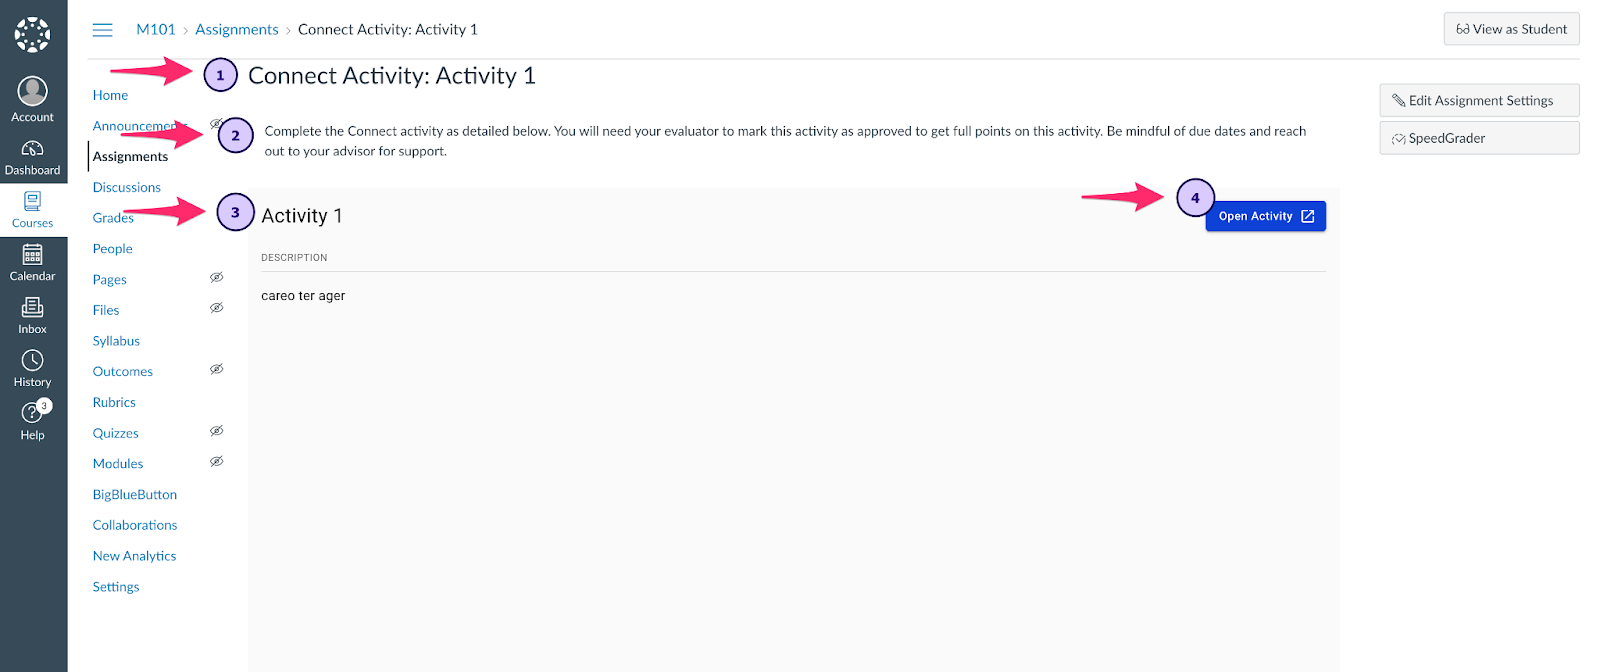The height and width of the screenshot is (672, 1600).
Task: Toggle visibility eye next to Pages
Action: coord(216,277)
